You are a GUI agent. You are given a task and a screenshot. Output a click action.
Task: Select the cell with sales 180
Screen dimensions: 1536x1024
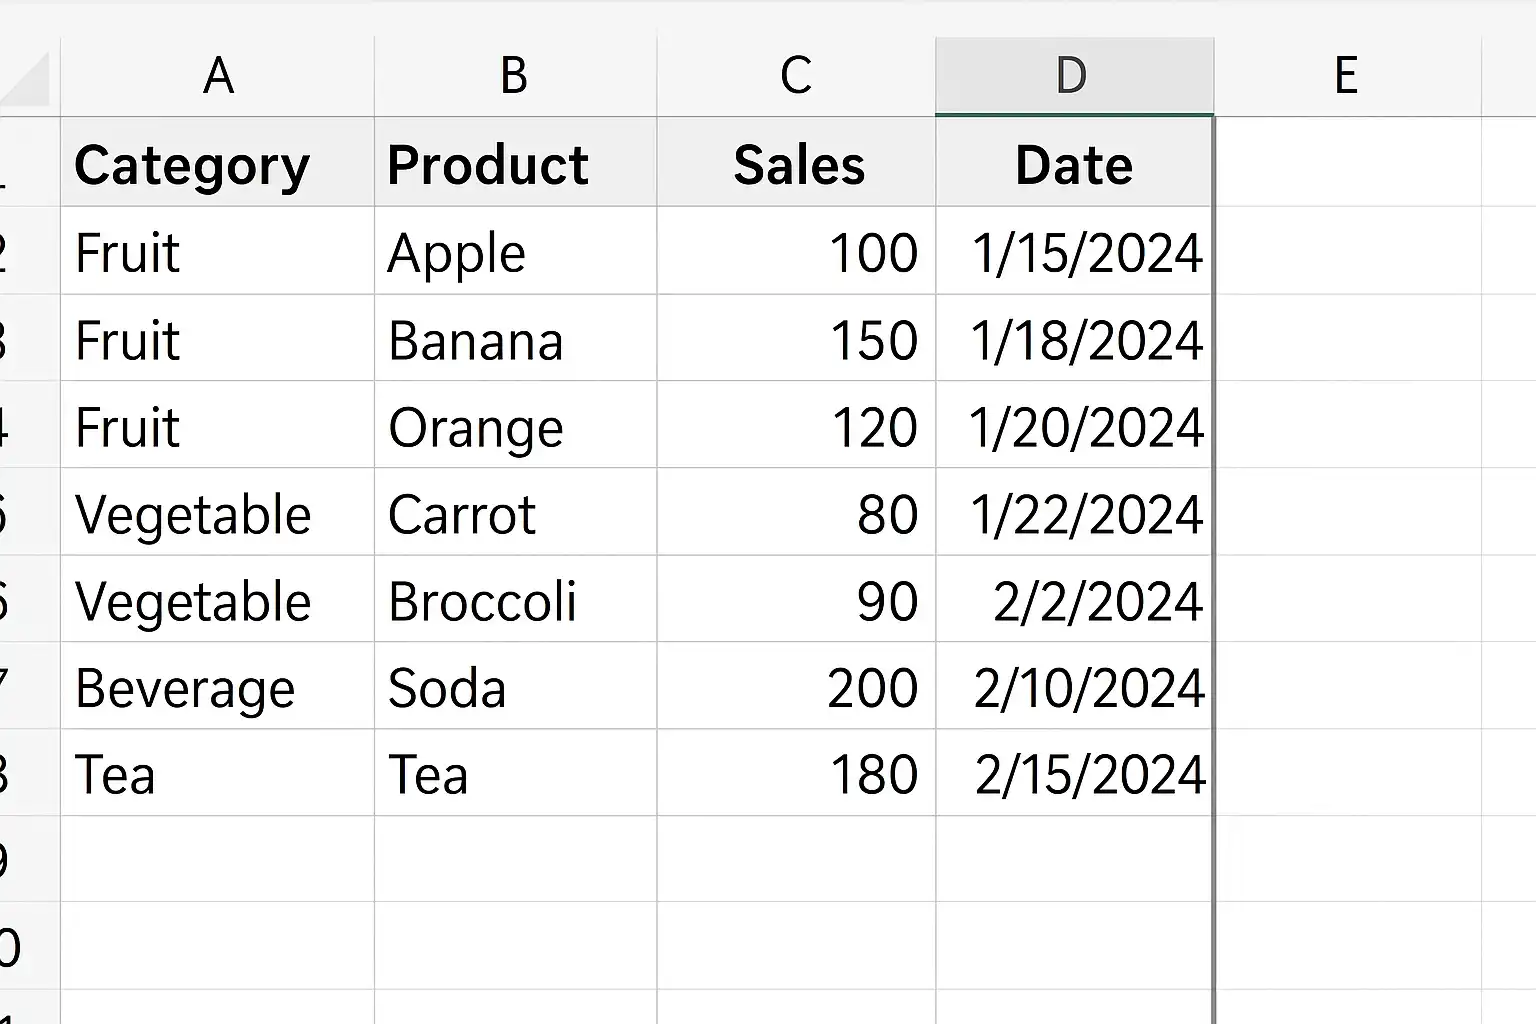[x=796, y=773]
